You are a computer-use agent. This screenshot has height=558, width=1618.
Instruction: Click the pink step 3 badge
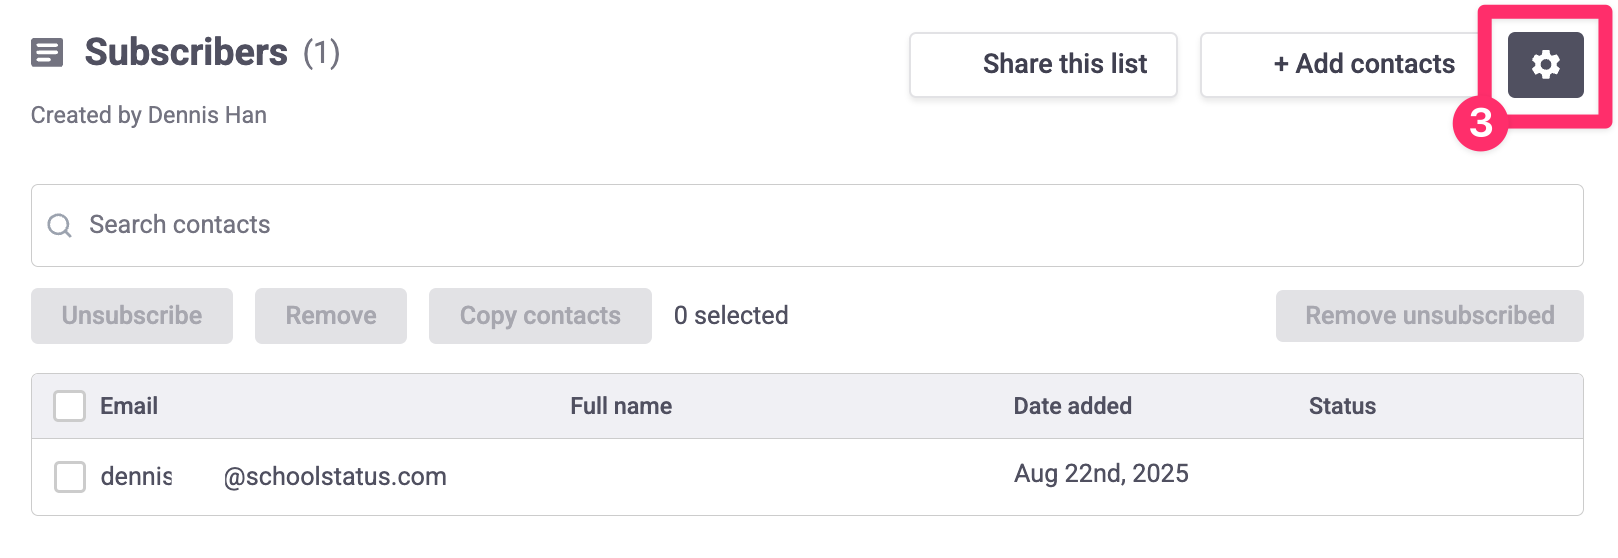1480,123
